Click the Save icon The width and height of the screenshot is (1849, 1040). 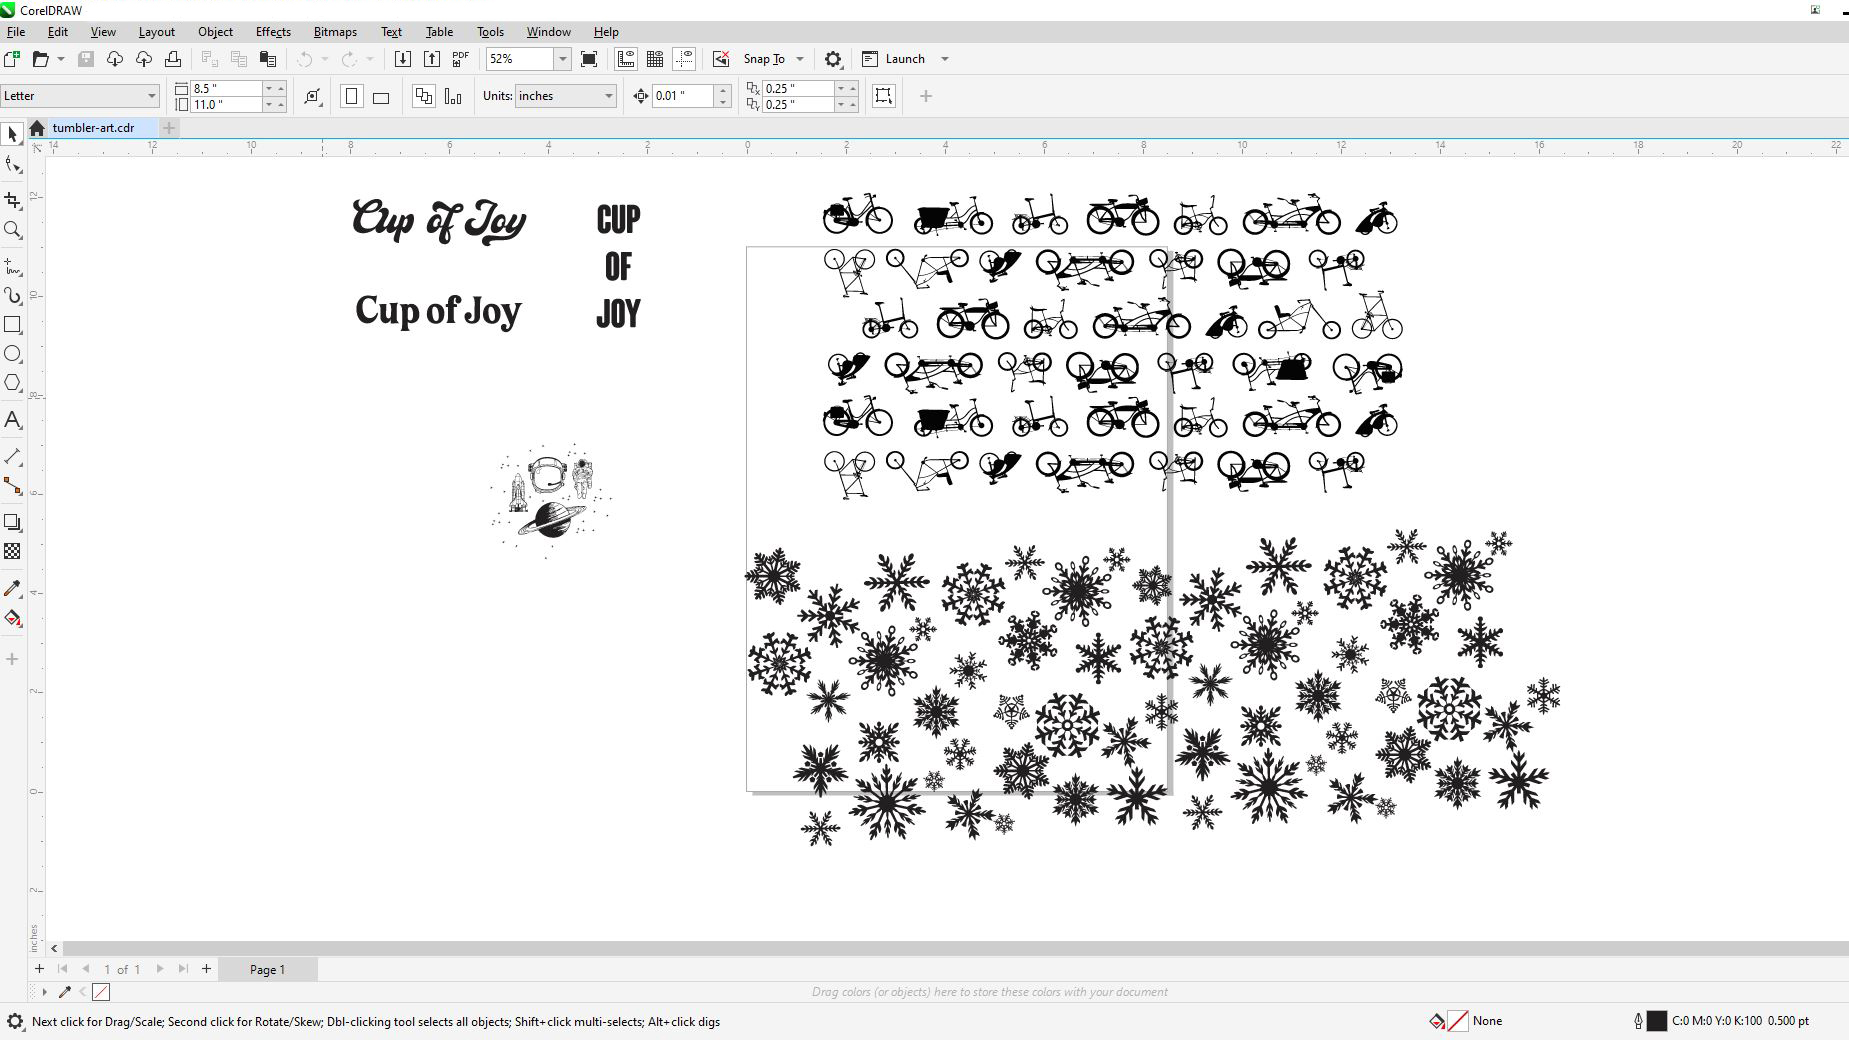[86, 59]
